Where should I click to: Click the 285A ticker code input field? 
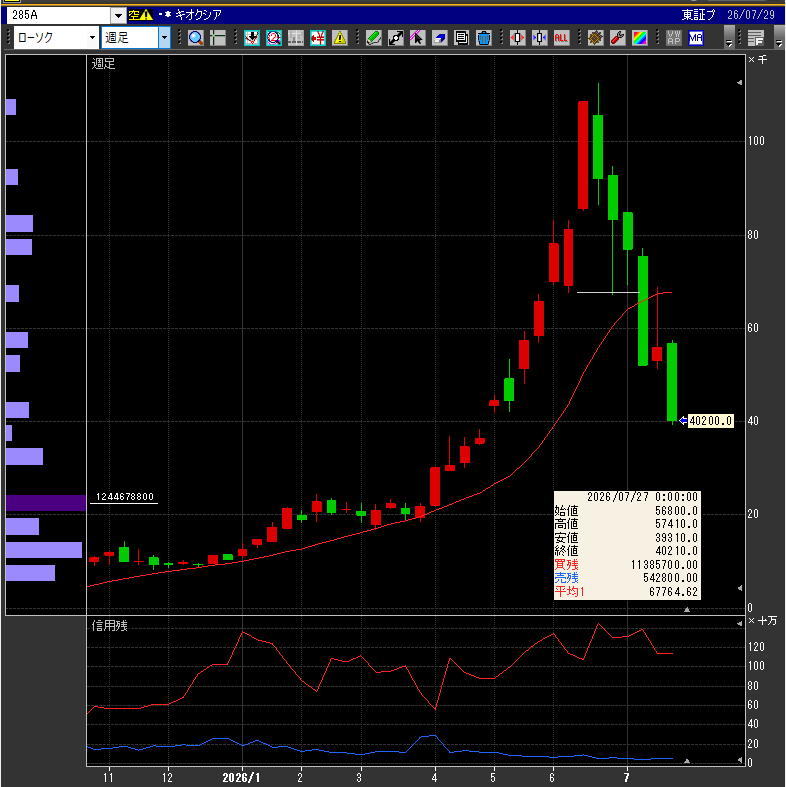pos(59,16)
